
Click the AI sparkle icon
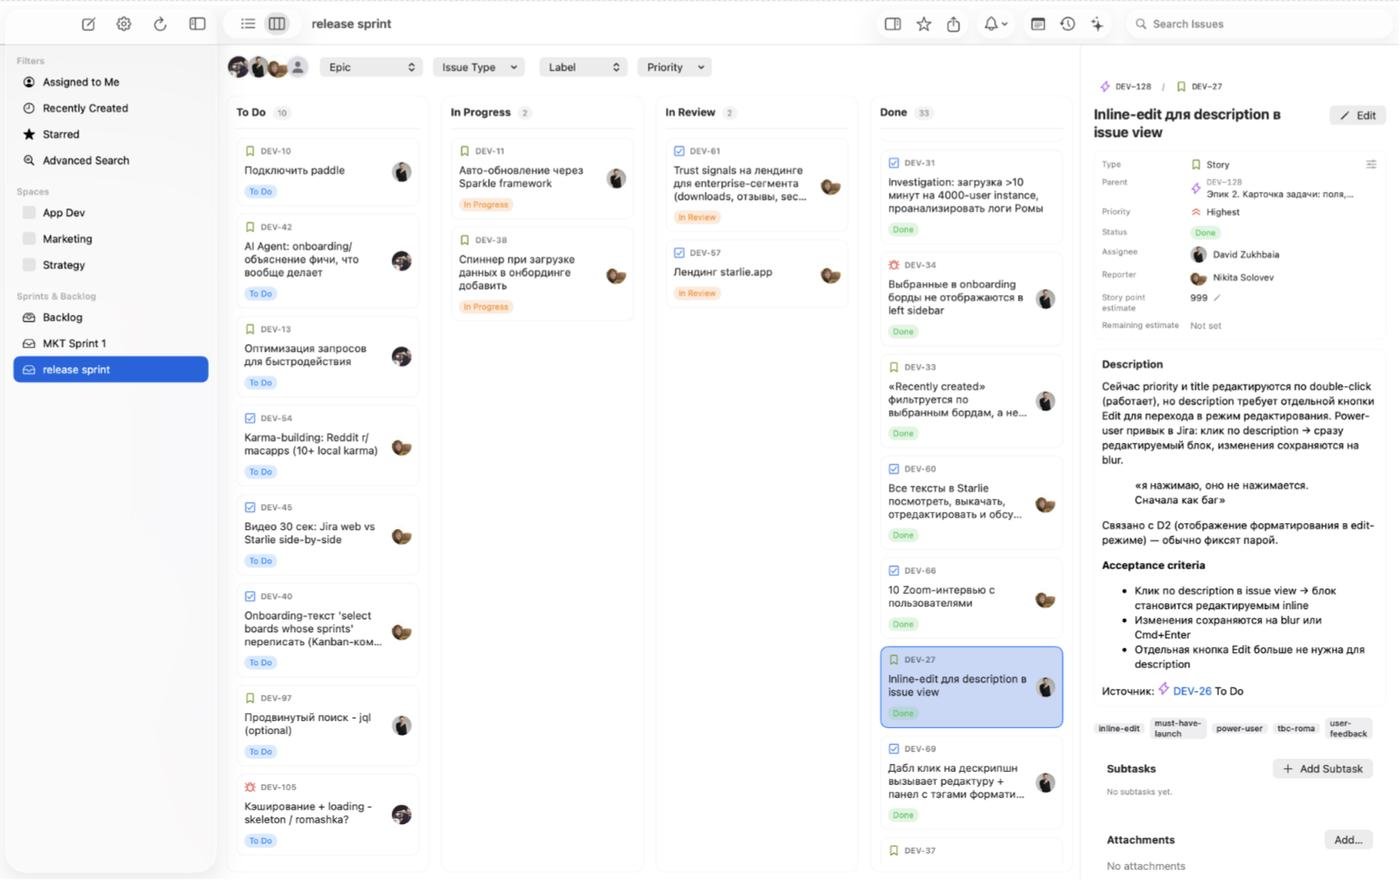point(1098,24)
